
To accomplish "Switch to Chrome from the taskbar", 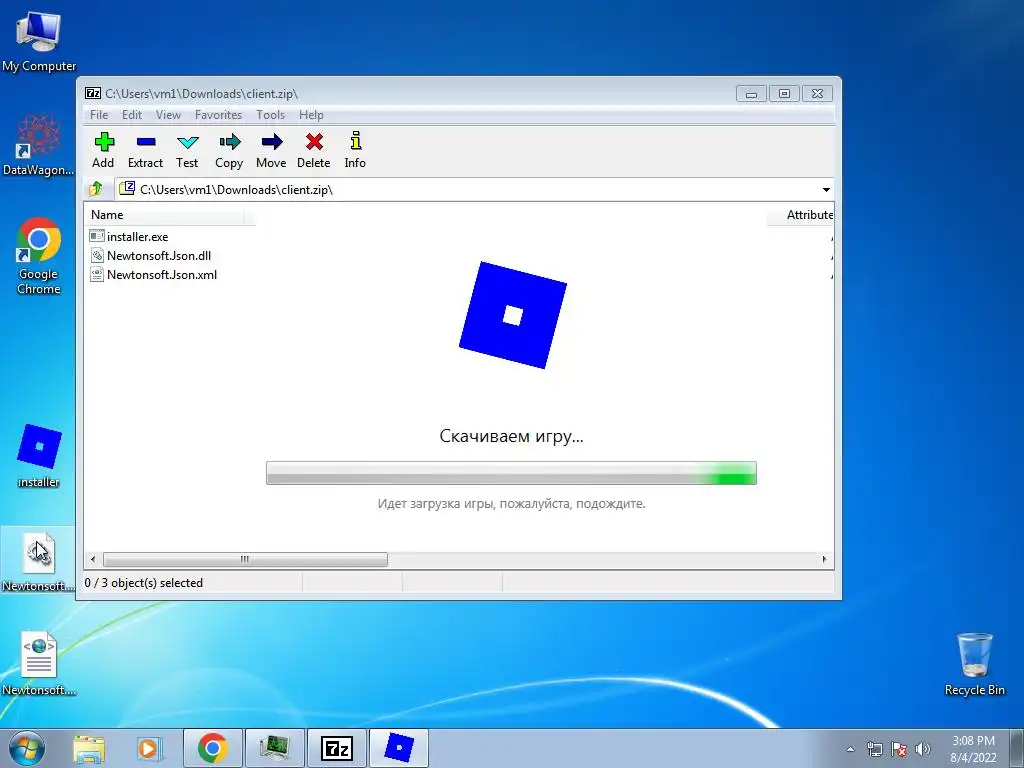I will point(212,748).
